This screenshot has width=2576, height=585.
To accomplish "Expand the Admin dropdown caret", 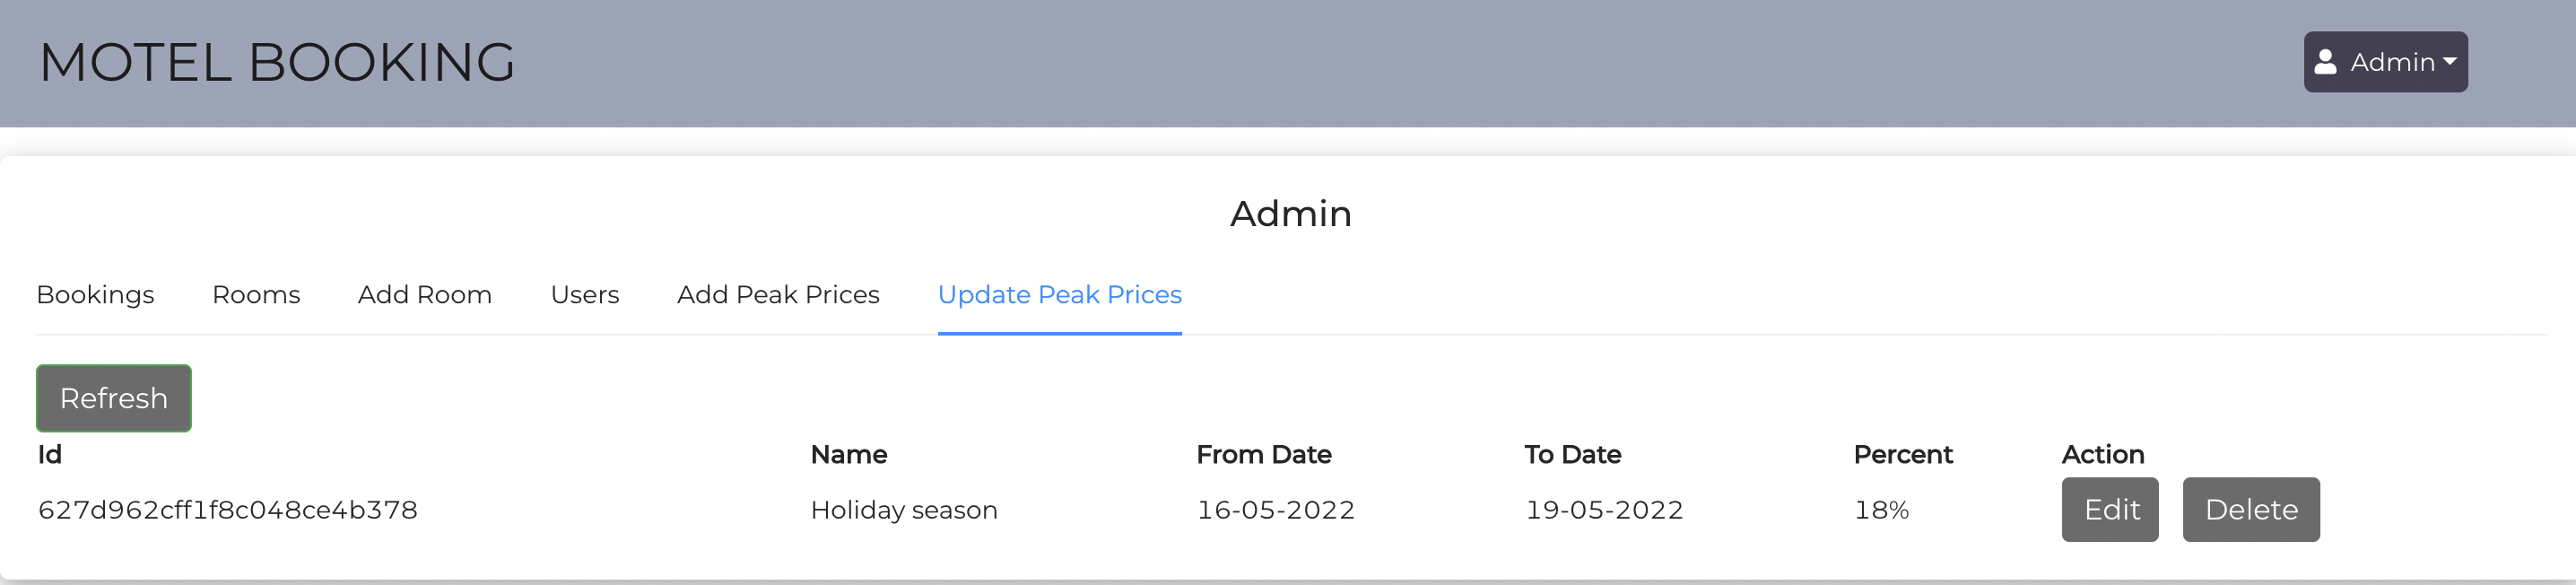I will 2449,62.
